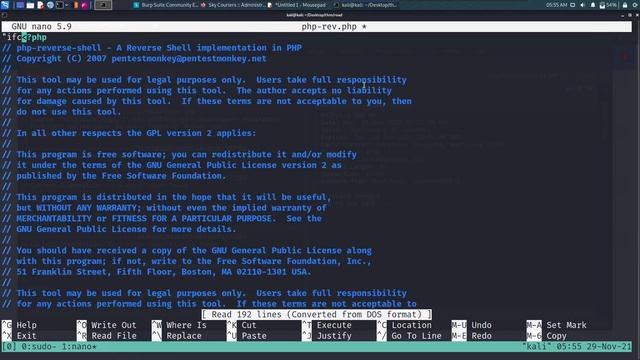Launch the terminal emulator panel icon
The height and width of the screenshot is (360, 640).
[60, 5]
